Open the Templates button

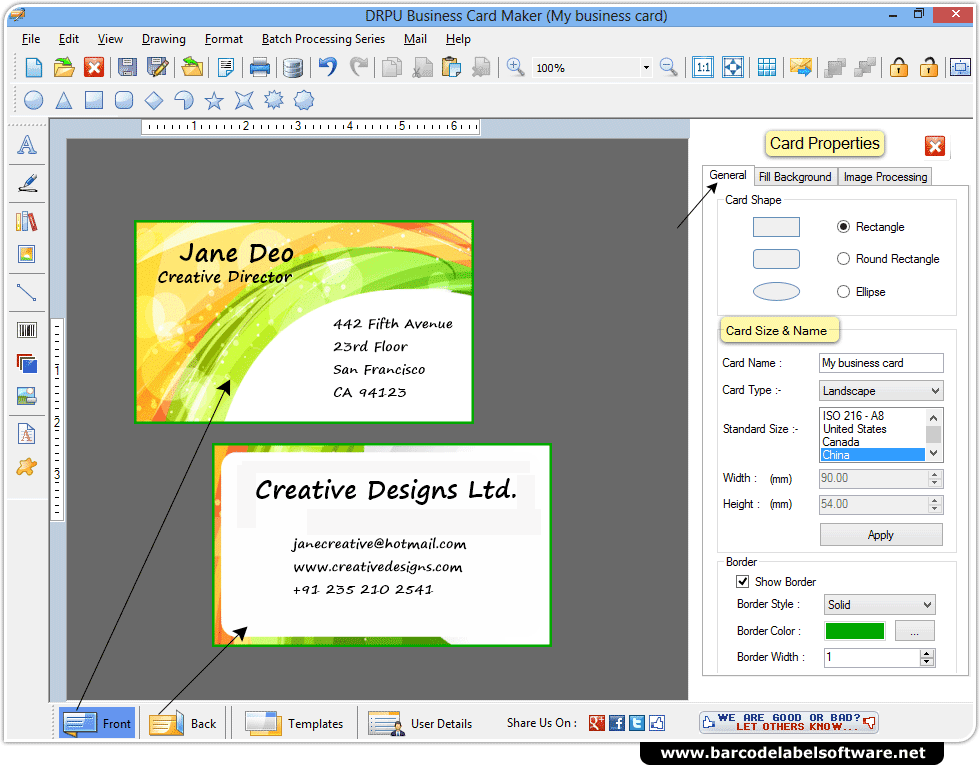point(294,723)
